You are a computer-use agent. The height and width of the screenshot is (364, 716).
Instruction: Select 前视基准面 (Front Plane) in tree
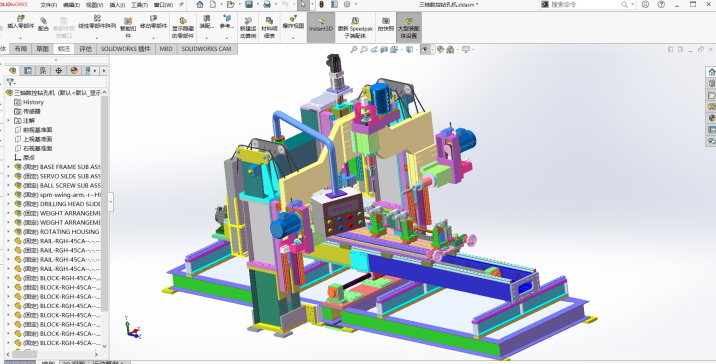[x=33, y=130]
